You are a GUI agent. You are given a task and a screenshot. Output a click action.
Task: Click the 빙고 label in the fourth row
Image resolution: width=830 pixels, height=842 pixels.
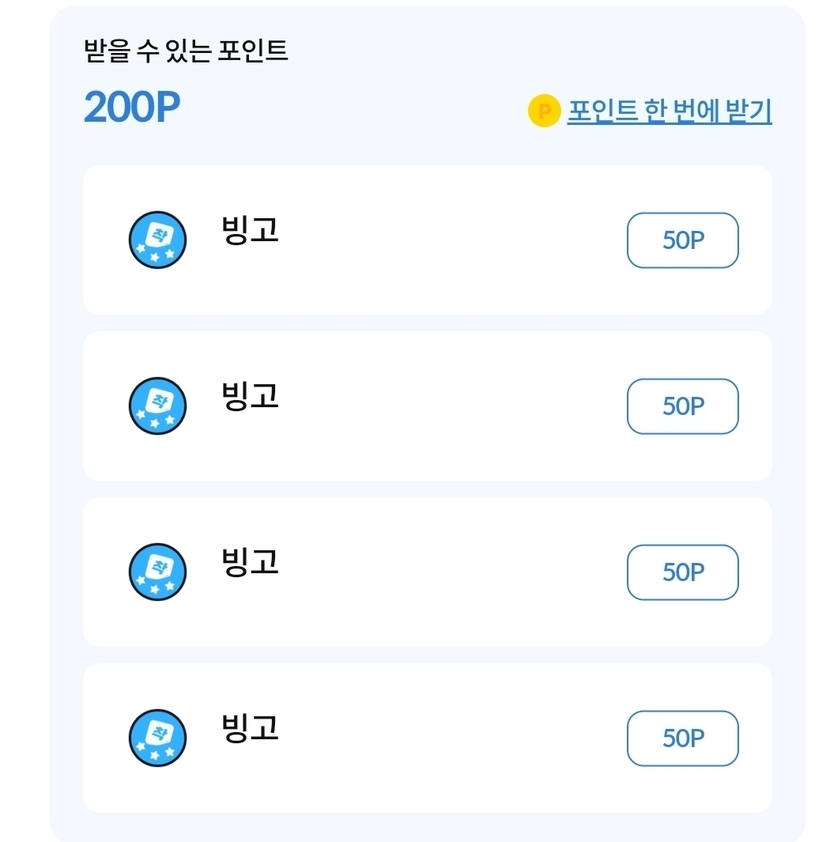pos(250,729)
